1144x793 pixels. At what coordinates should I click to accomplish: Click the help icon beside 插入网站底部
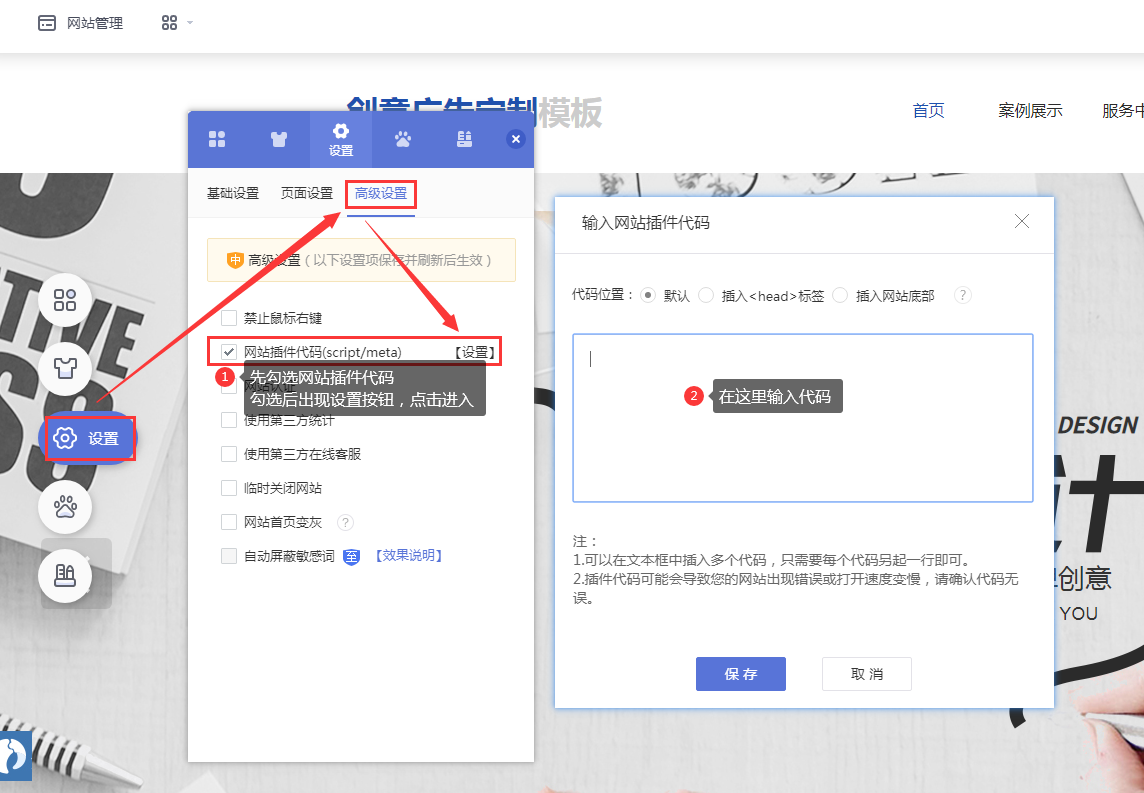pos(963,295)
